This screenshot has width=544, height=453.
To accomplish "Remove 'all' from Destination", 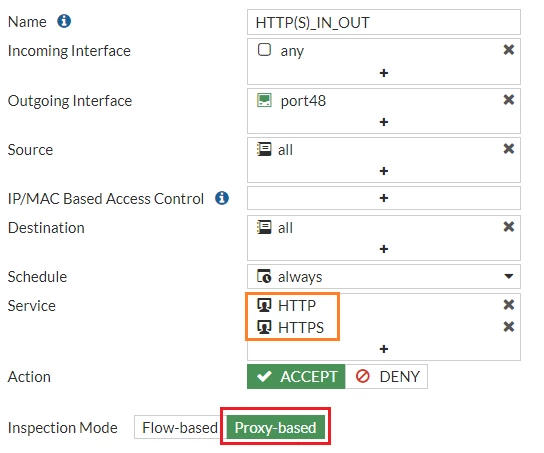I will [509, 227].
